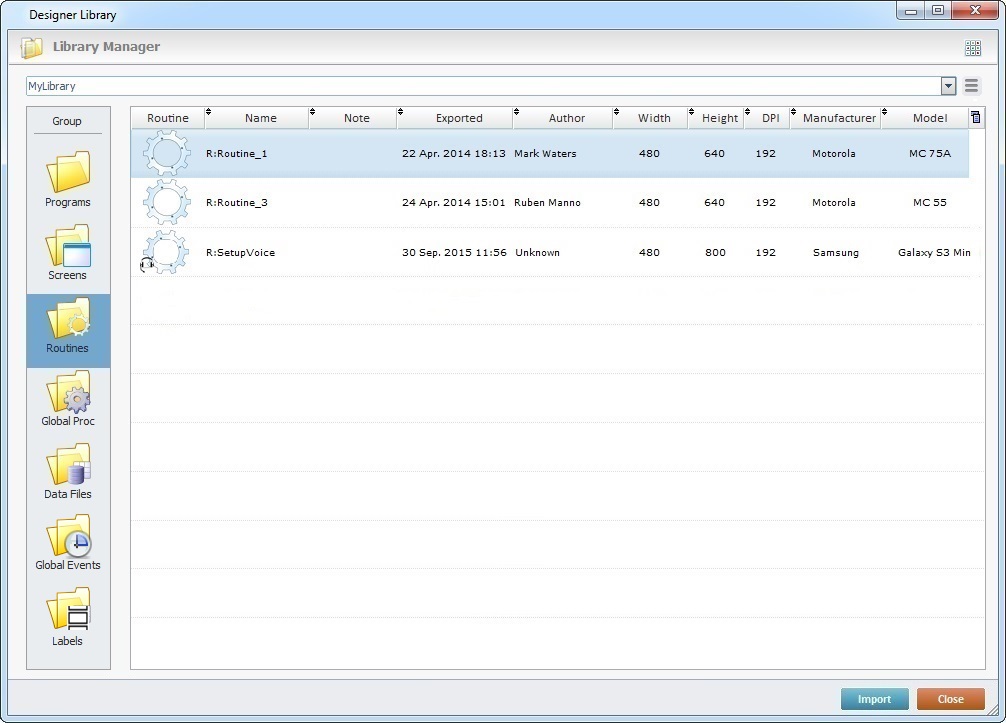1006x723 pixels.
Task: Click the delete icon in the table header corner
Action: coord(976,117)
